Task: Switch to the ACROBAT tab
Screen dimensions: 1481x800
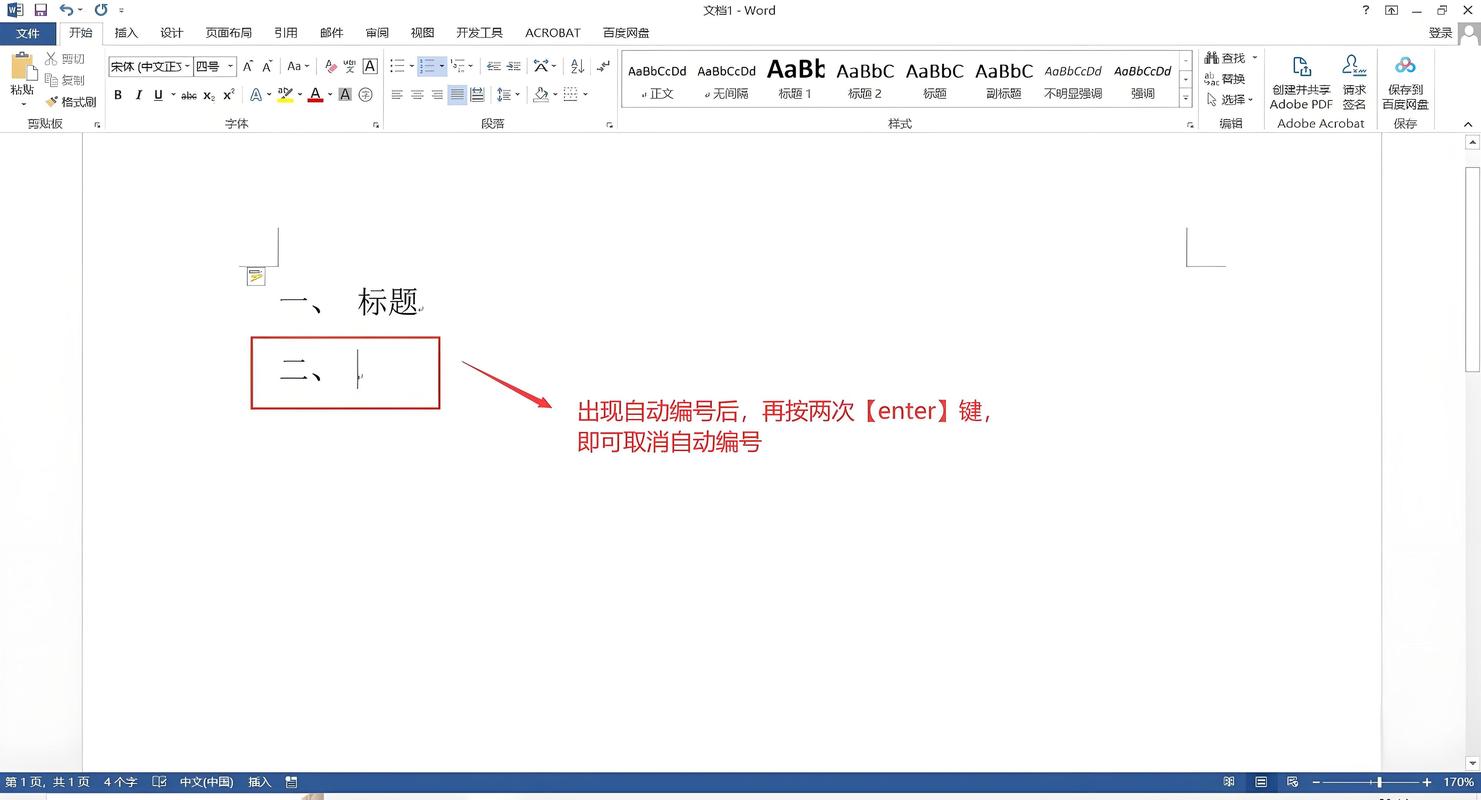Action: [553, 33]
